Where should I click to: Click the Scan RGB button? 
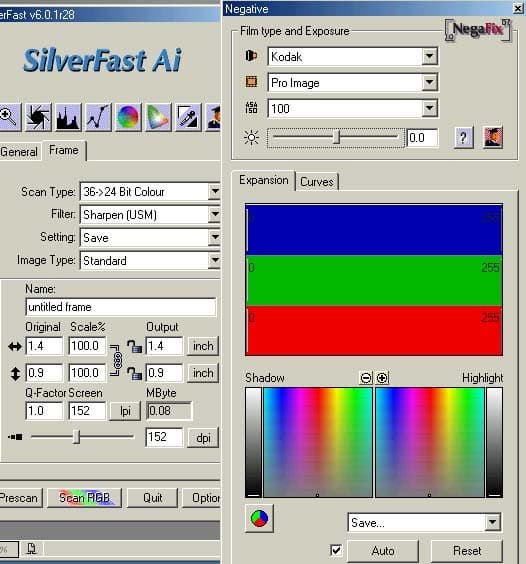click(x=84, y=498)
